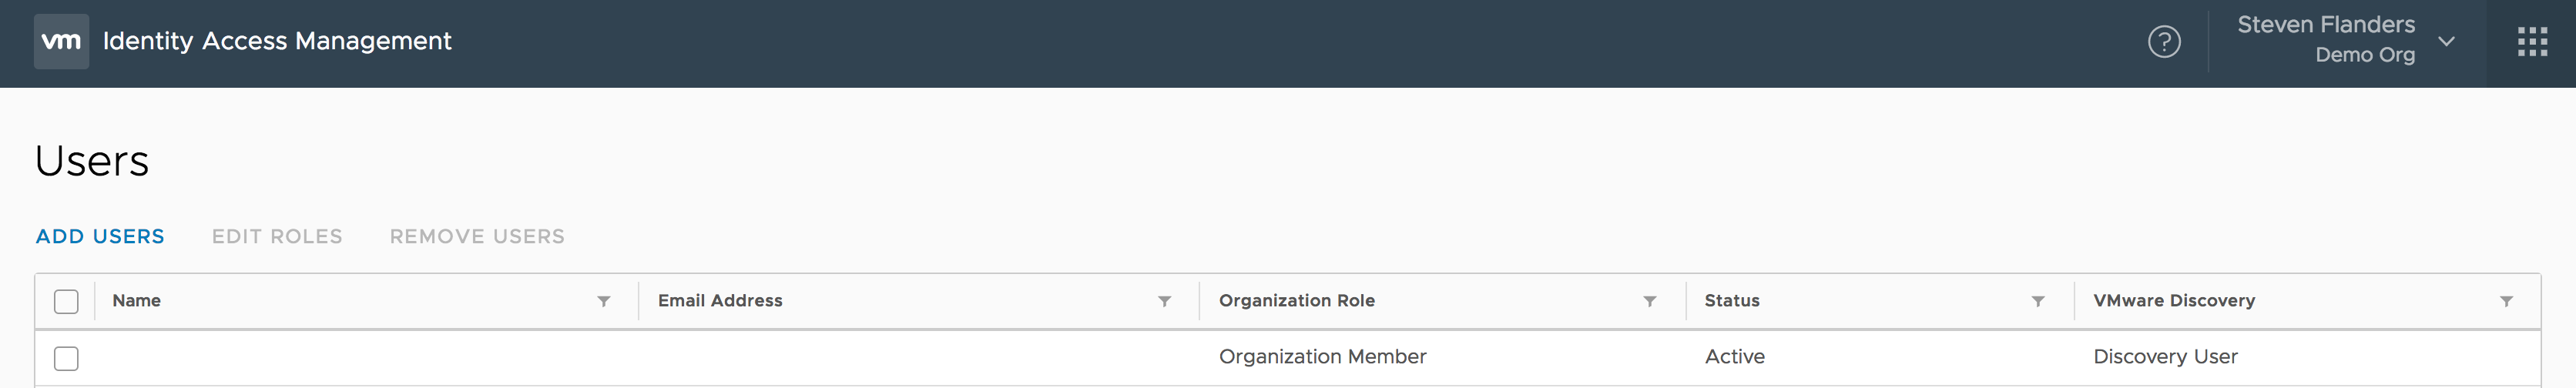The width and height of the screenshot is (2576, 388).
Task: Open the help question mark icon
Action: click(x=2164, y=41)
